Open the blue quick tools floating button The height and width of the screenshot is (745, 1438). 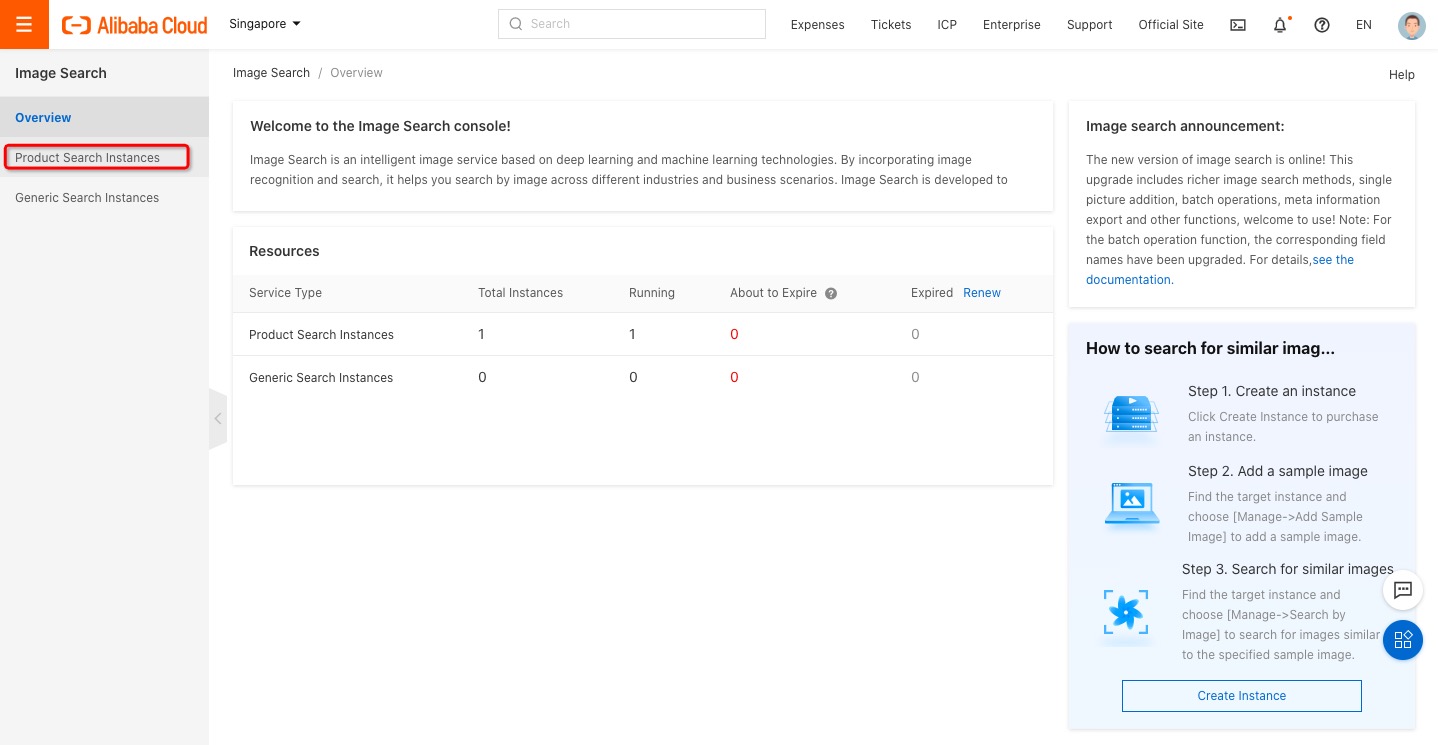point(1402,640)
